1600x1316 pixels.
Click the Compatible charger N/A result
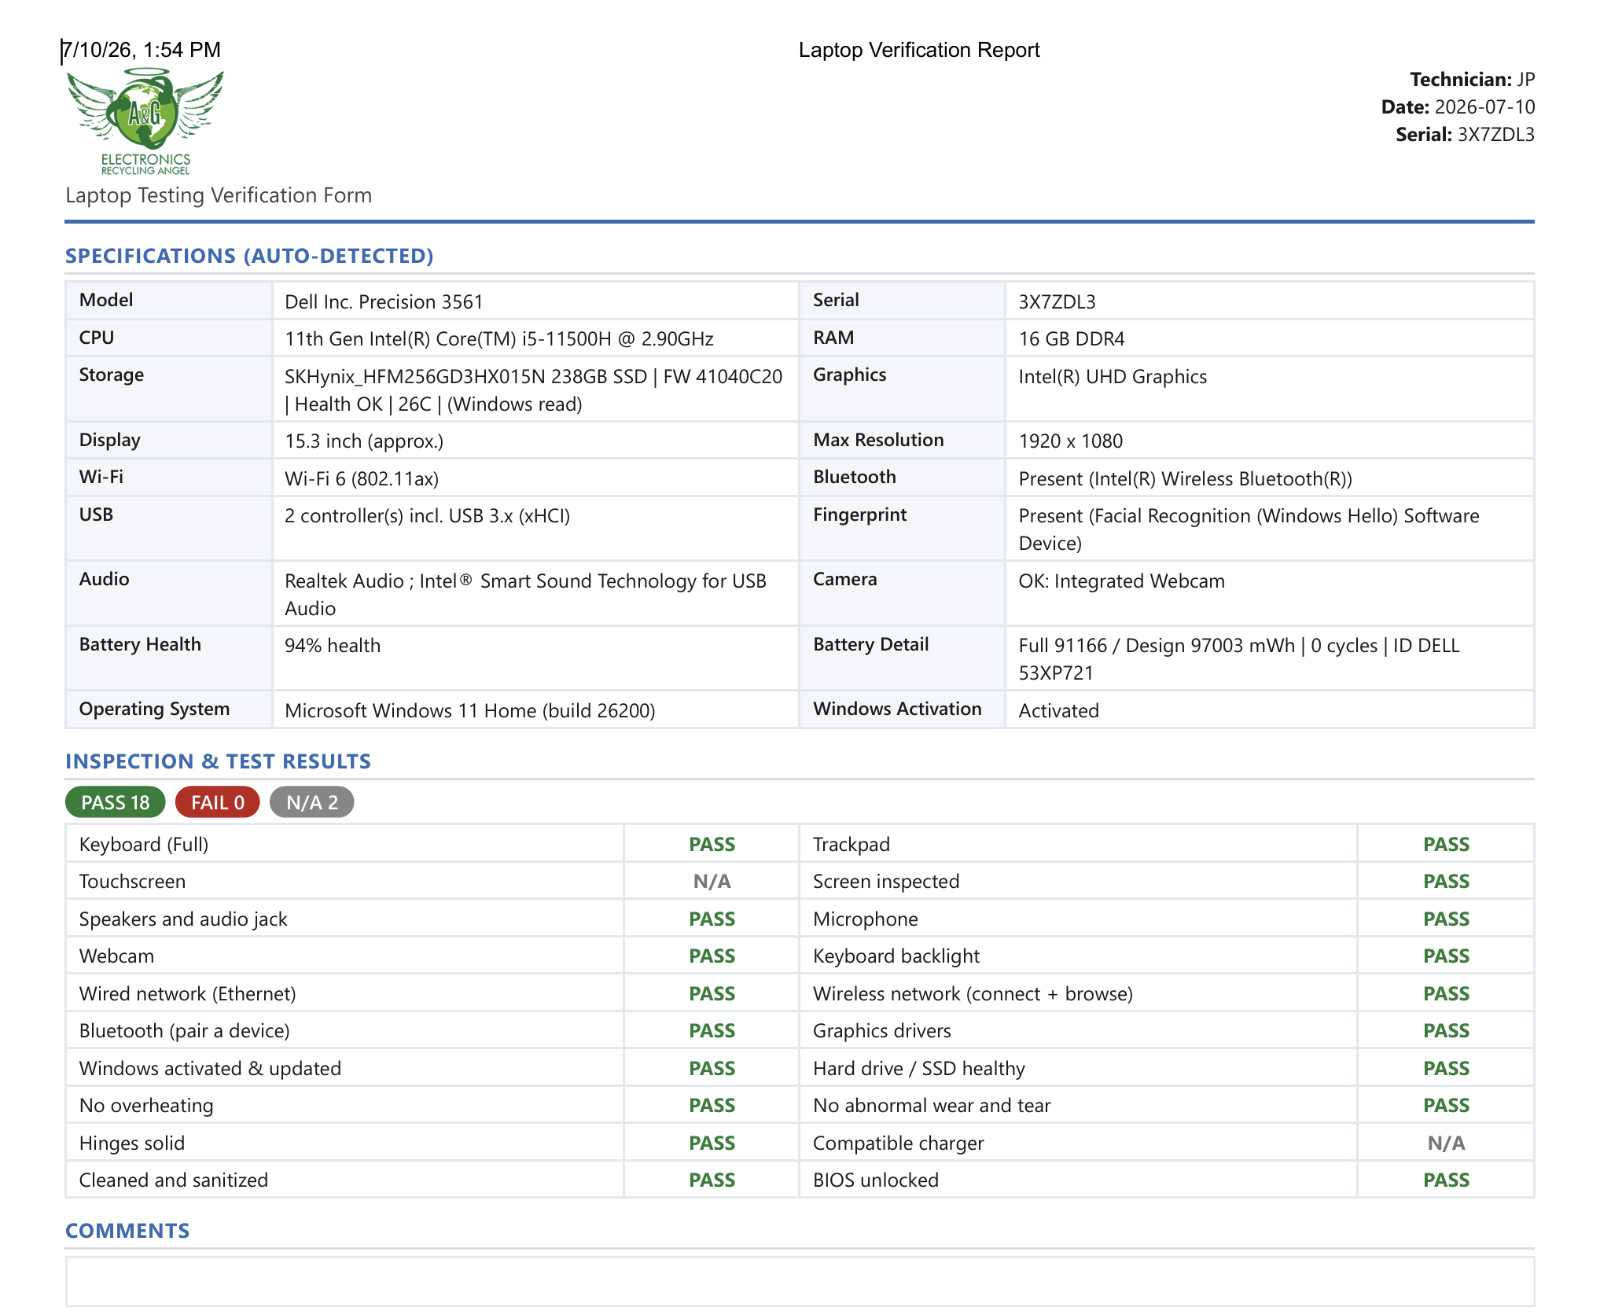(1446, 1143)
